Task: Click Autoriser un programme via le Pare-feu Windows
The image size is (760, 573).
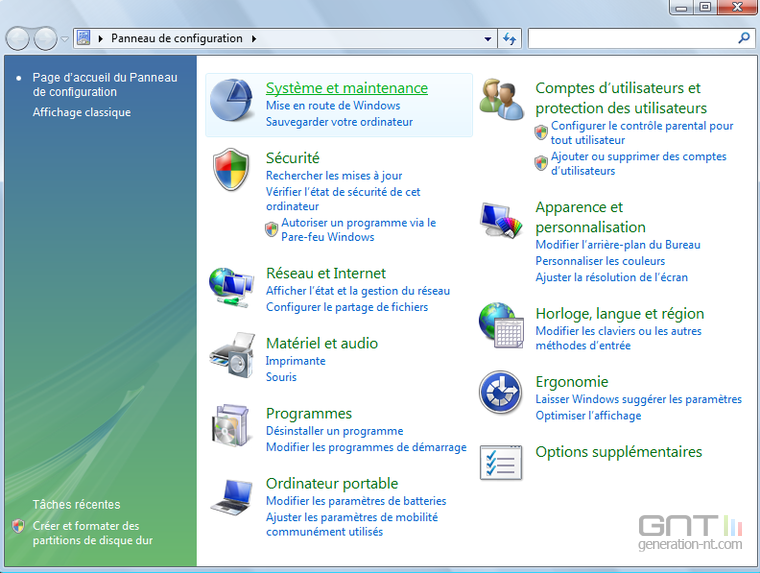Action: pos(359,230)
